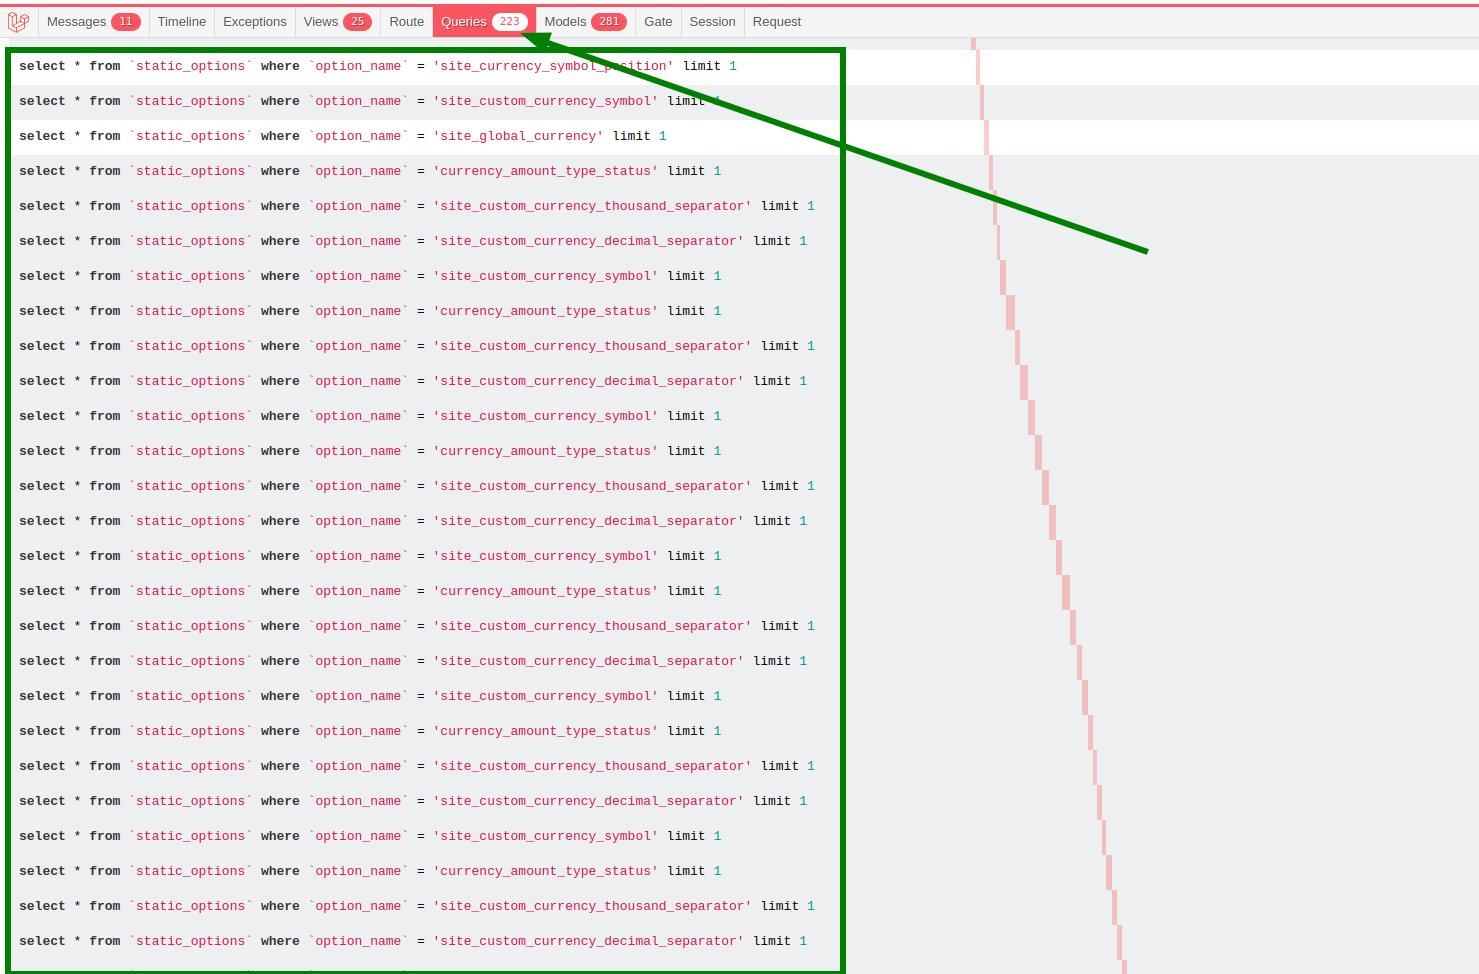Click the Views count badge showing 25

357,21
